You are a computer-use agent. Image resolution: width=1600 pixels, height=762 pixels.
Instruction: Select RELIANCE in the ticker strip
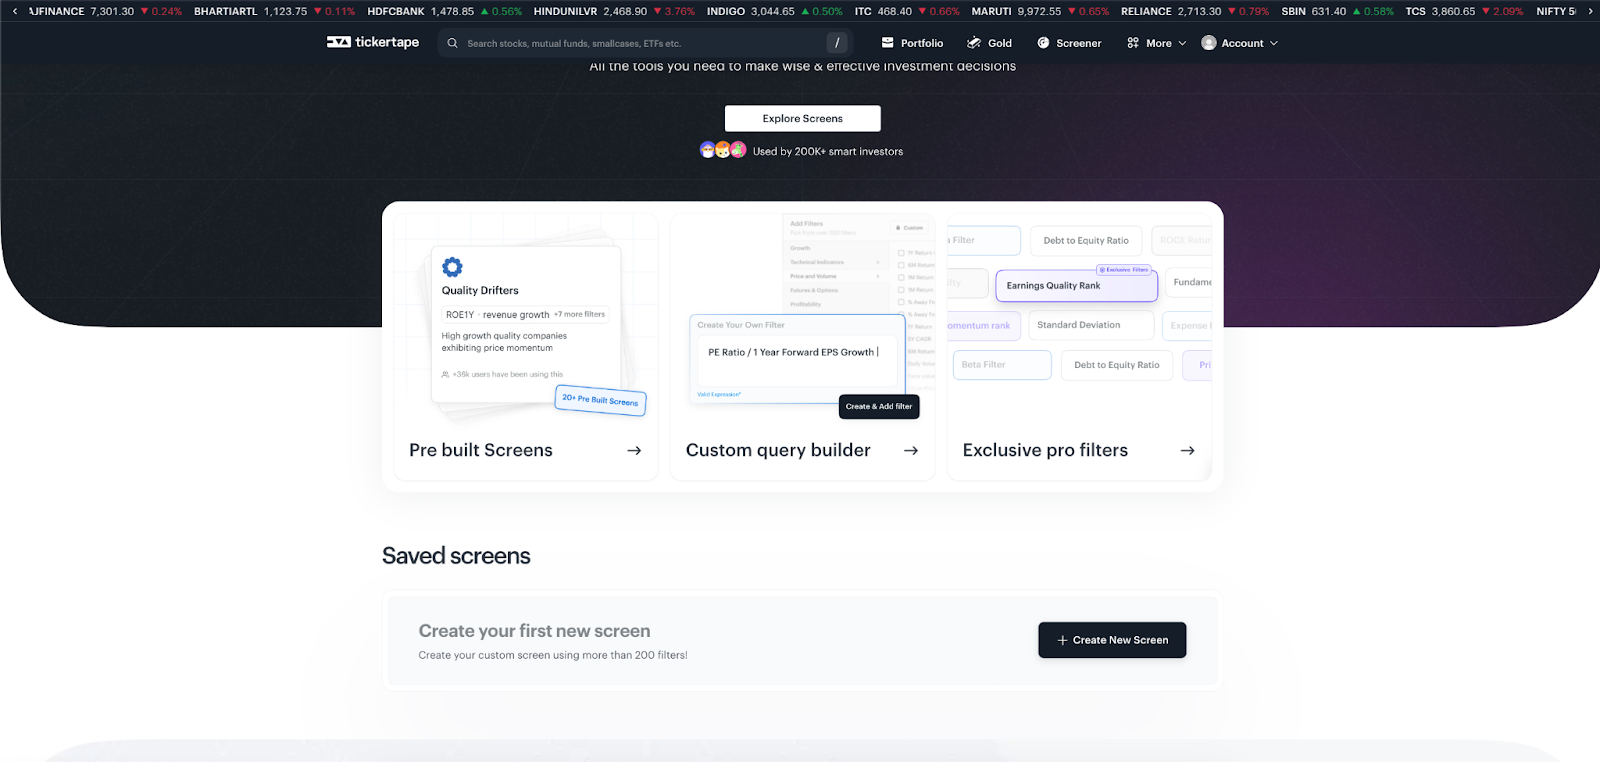point(1195,11)
